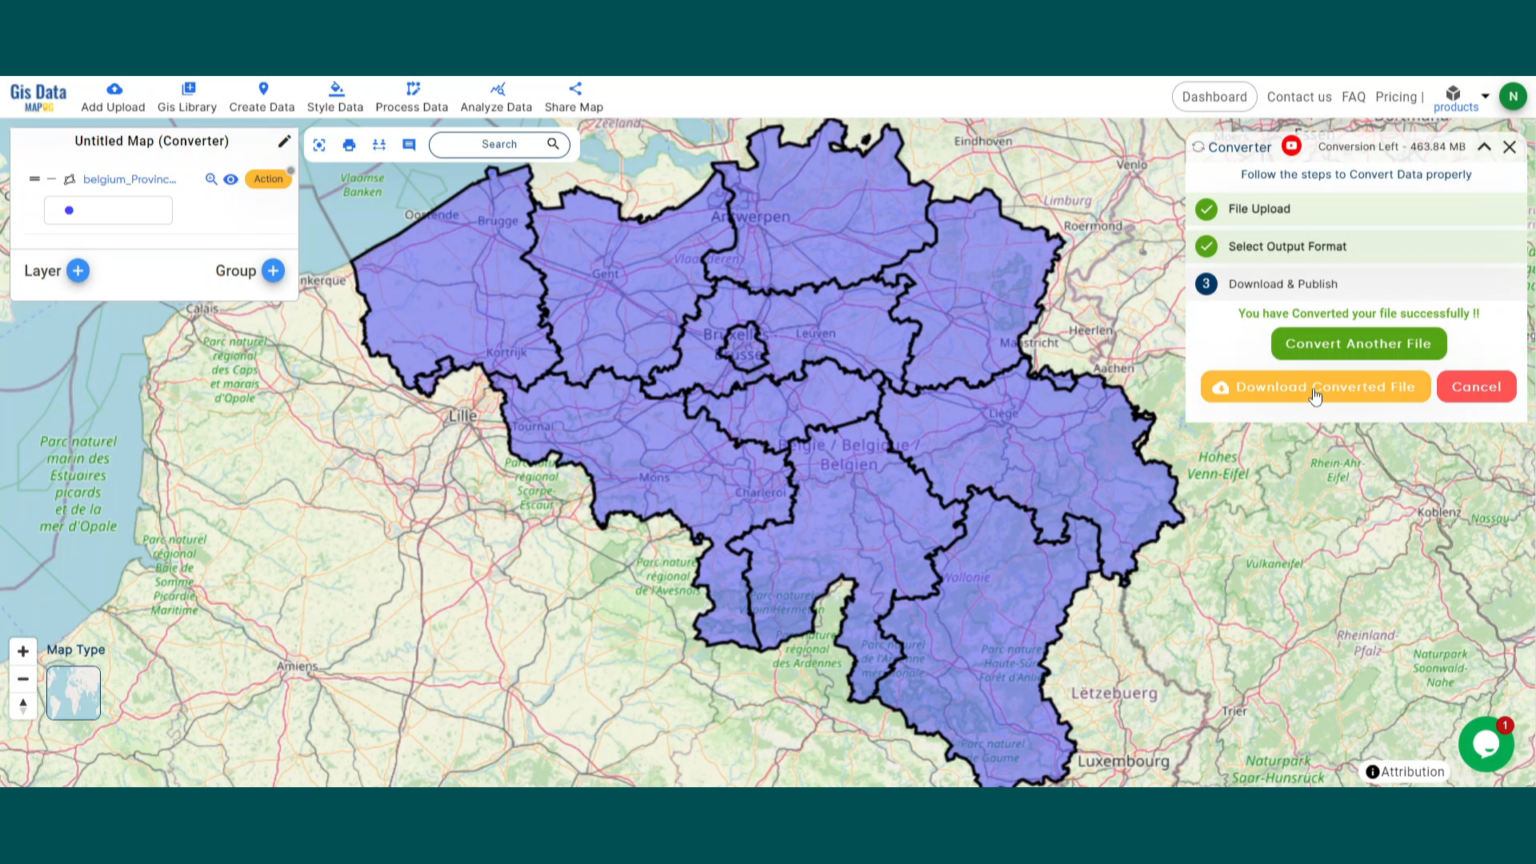The image size is (1536, 864).
Task: Click the Style Data icon
Action: (x=334, y=96)
